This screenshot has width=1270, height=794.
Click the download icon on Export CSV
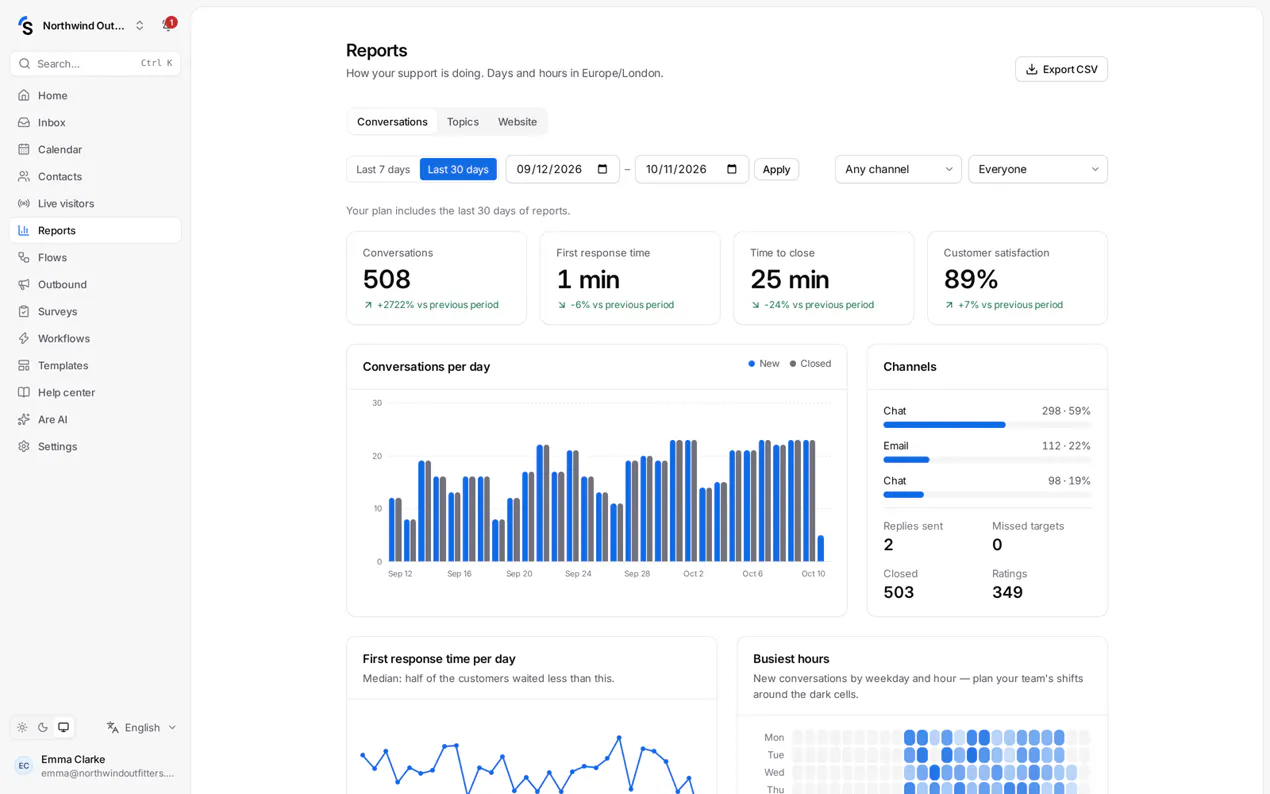(x=1032, y=69)
